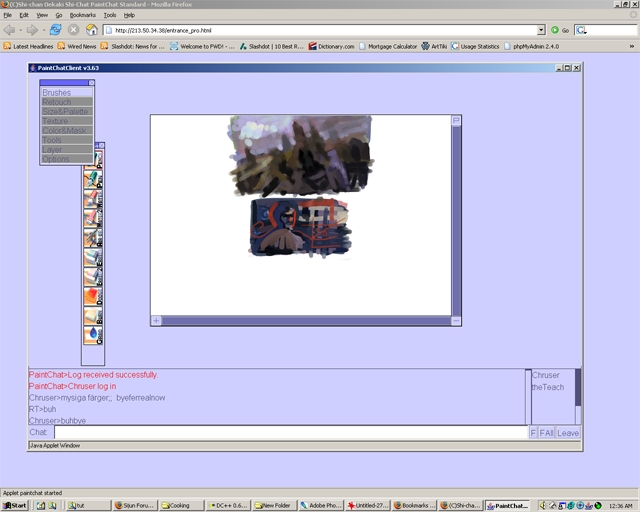Open Firefox File menu
640x512 pixels.
[8, 15]
